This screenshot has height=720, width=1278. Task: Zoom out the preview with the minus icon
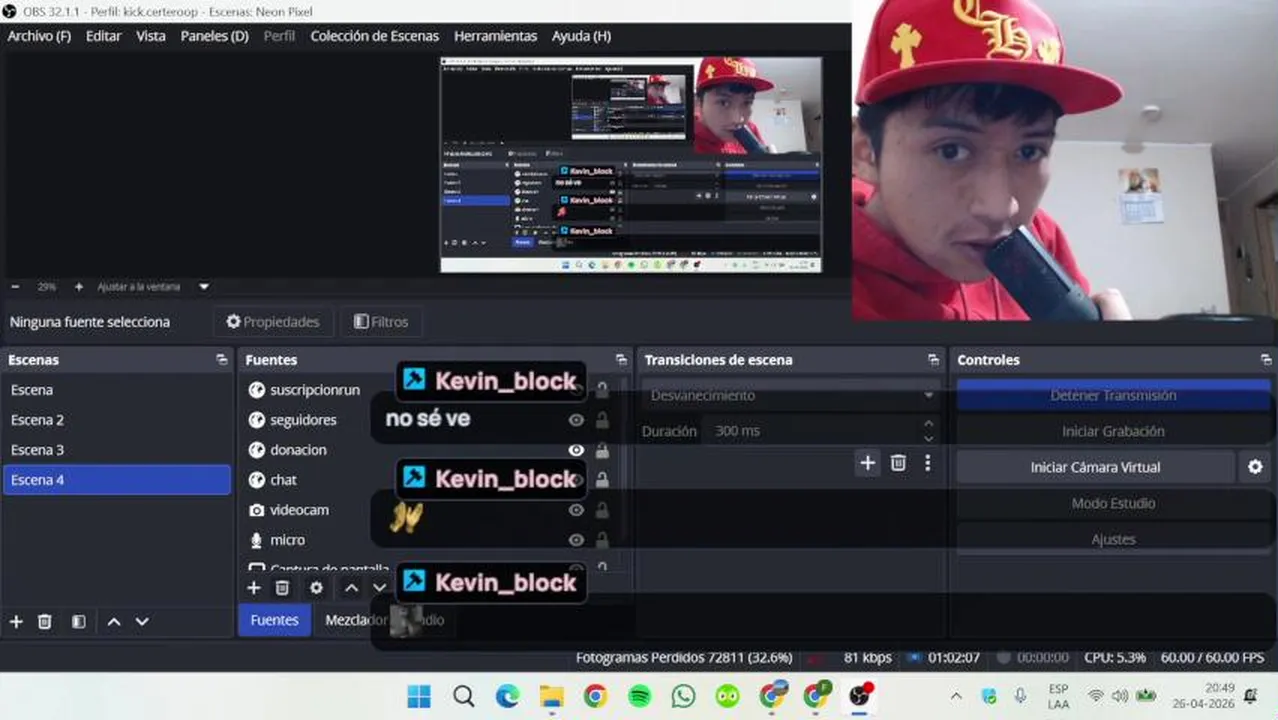click(15, 286)
